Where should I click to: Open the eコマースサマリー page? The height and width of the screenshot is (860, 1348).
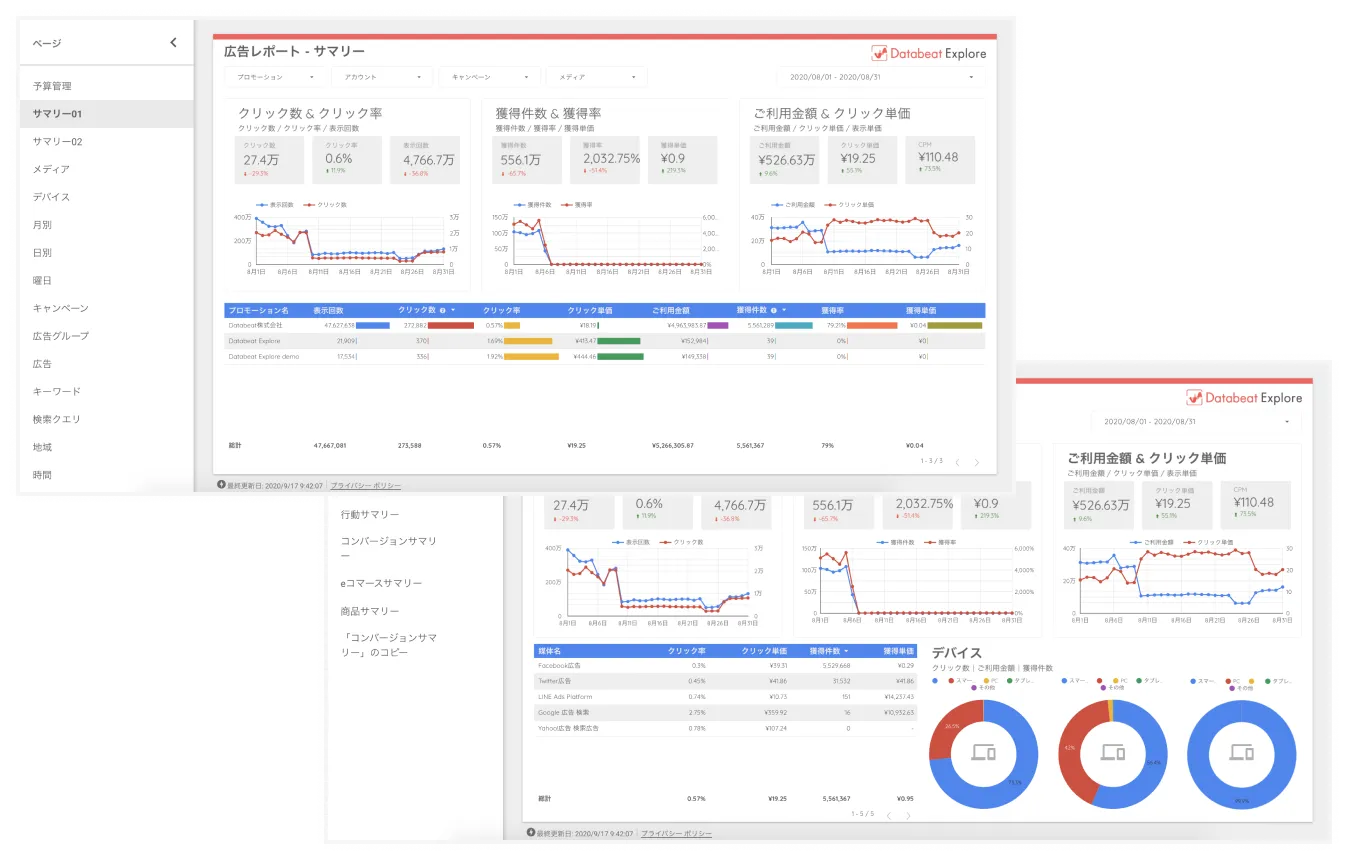(381, 583)
